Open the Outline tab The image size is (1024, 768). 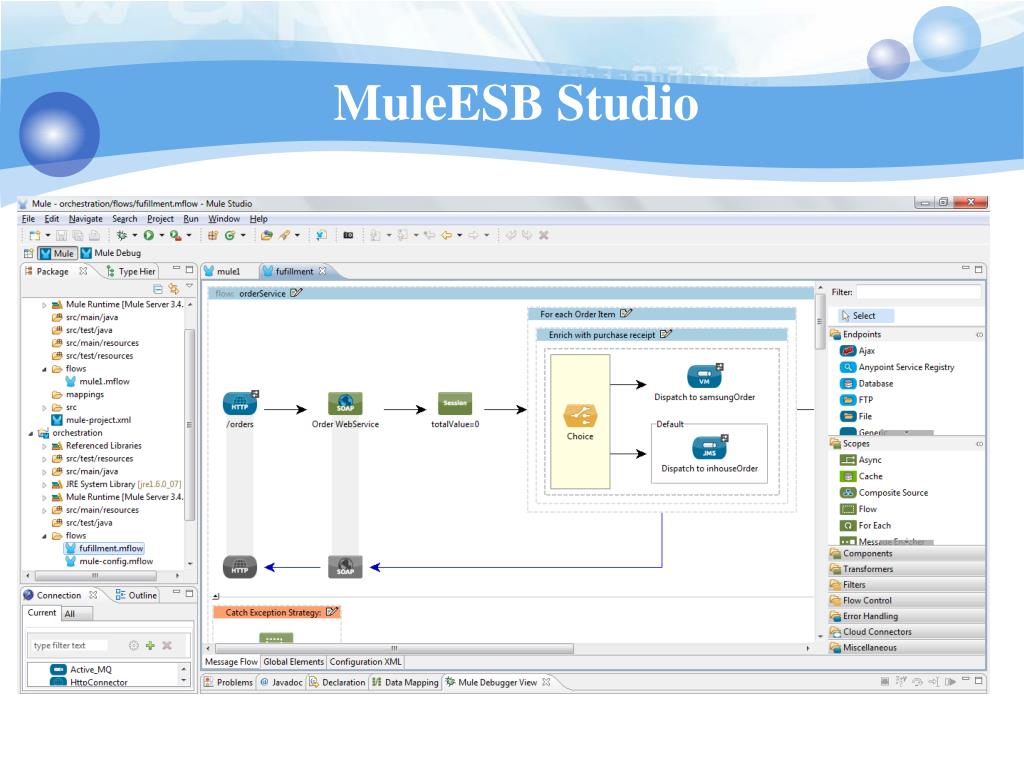(136, 595)
